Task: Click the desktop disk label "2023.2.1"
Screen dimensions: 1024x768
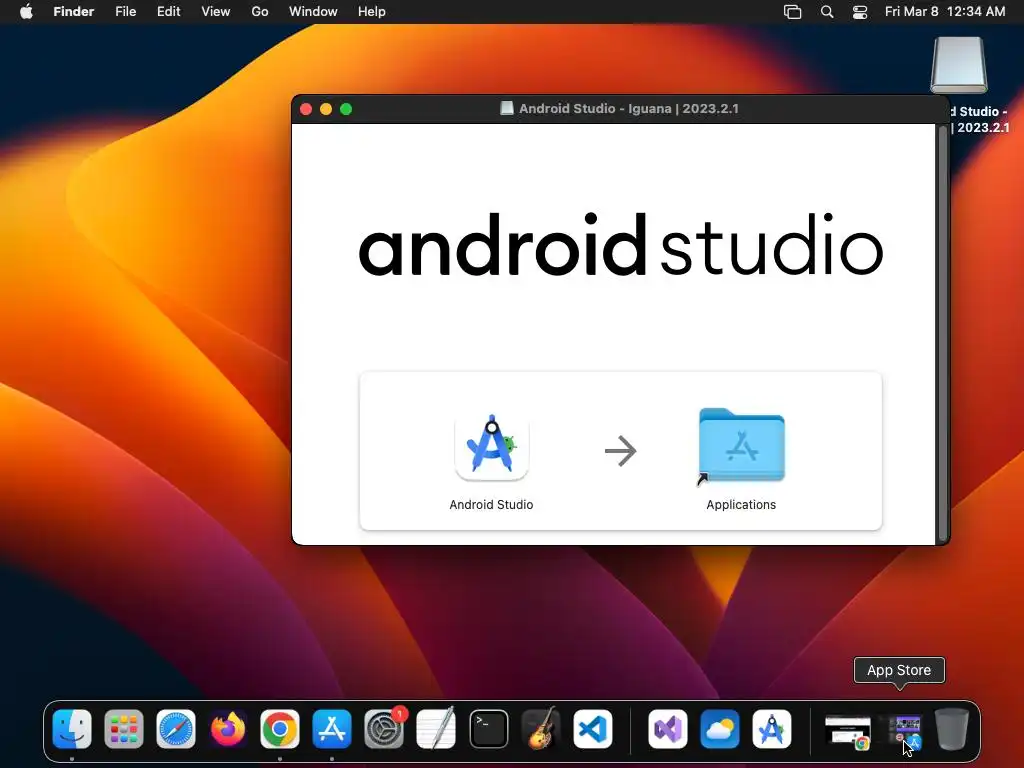Action: pyautogui.click(x=983, y=127)
